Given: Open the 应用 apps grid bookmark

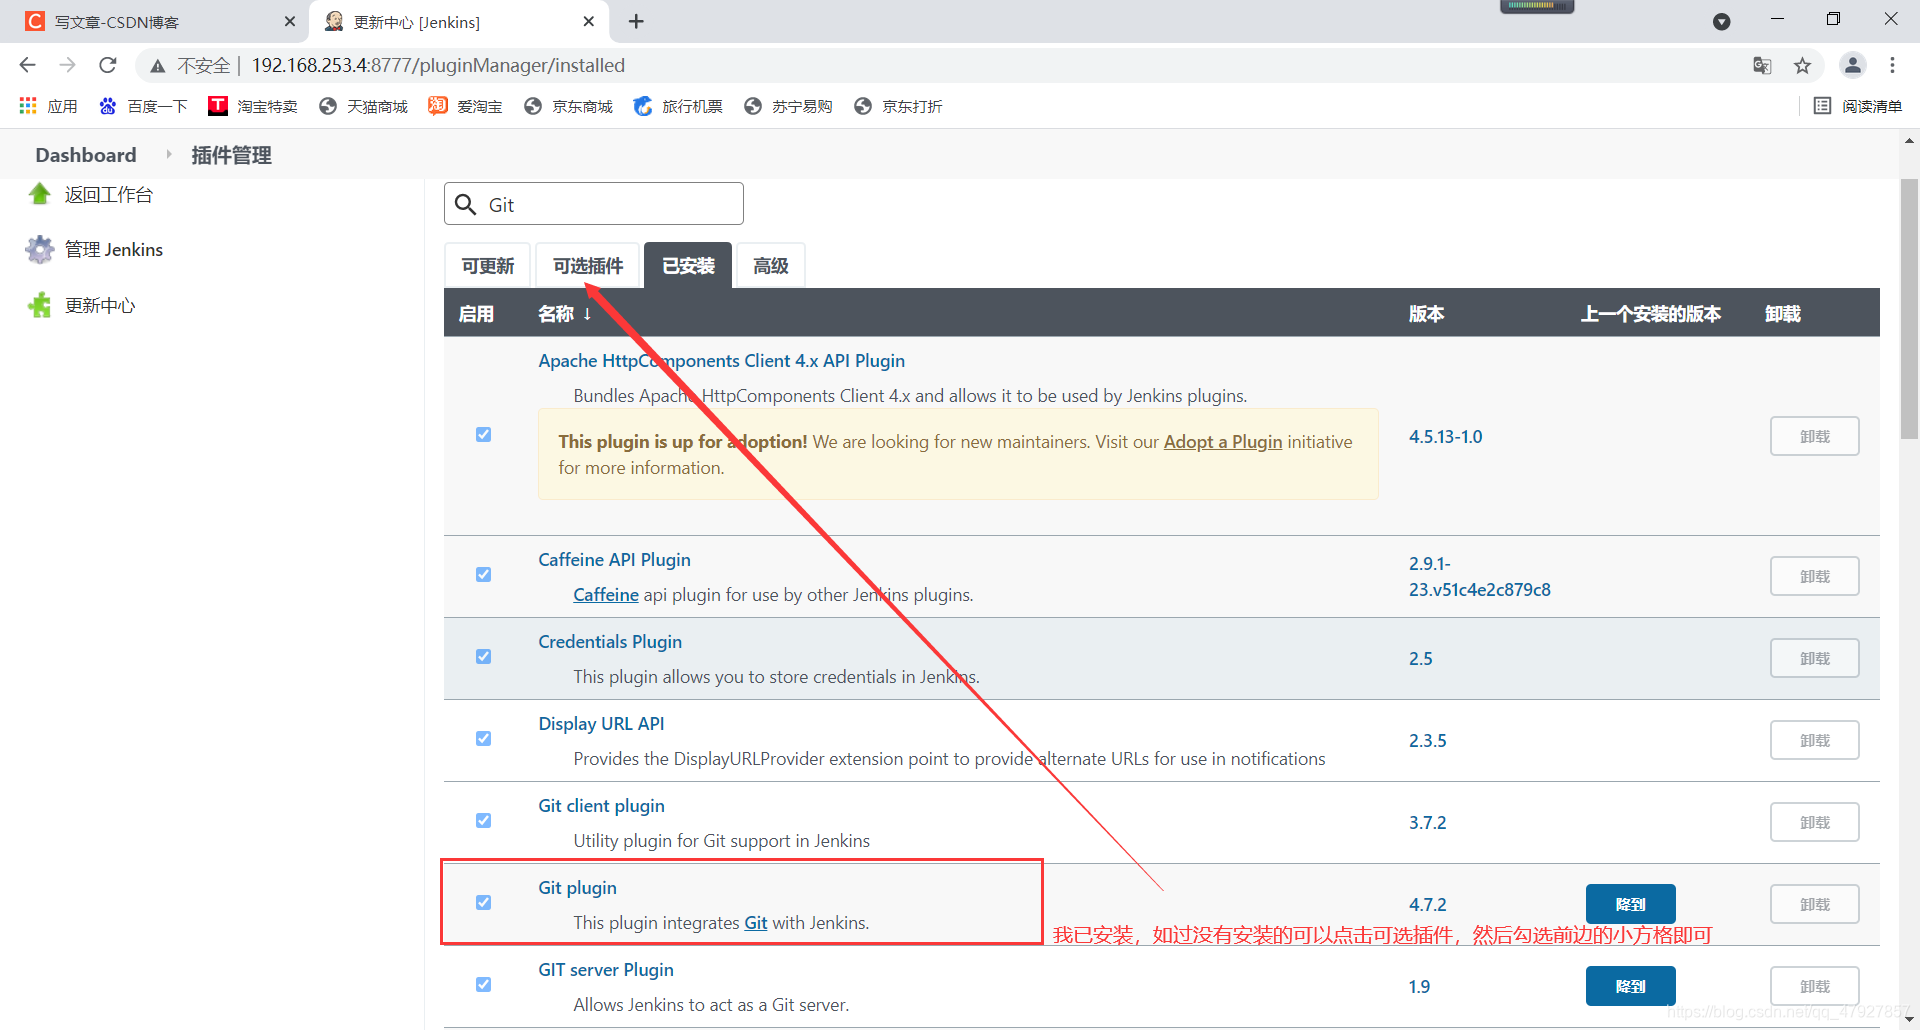Looking at the screenshot, I should [x=48, y=106].
